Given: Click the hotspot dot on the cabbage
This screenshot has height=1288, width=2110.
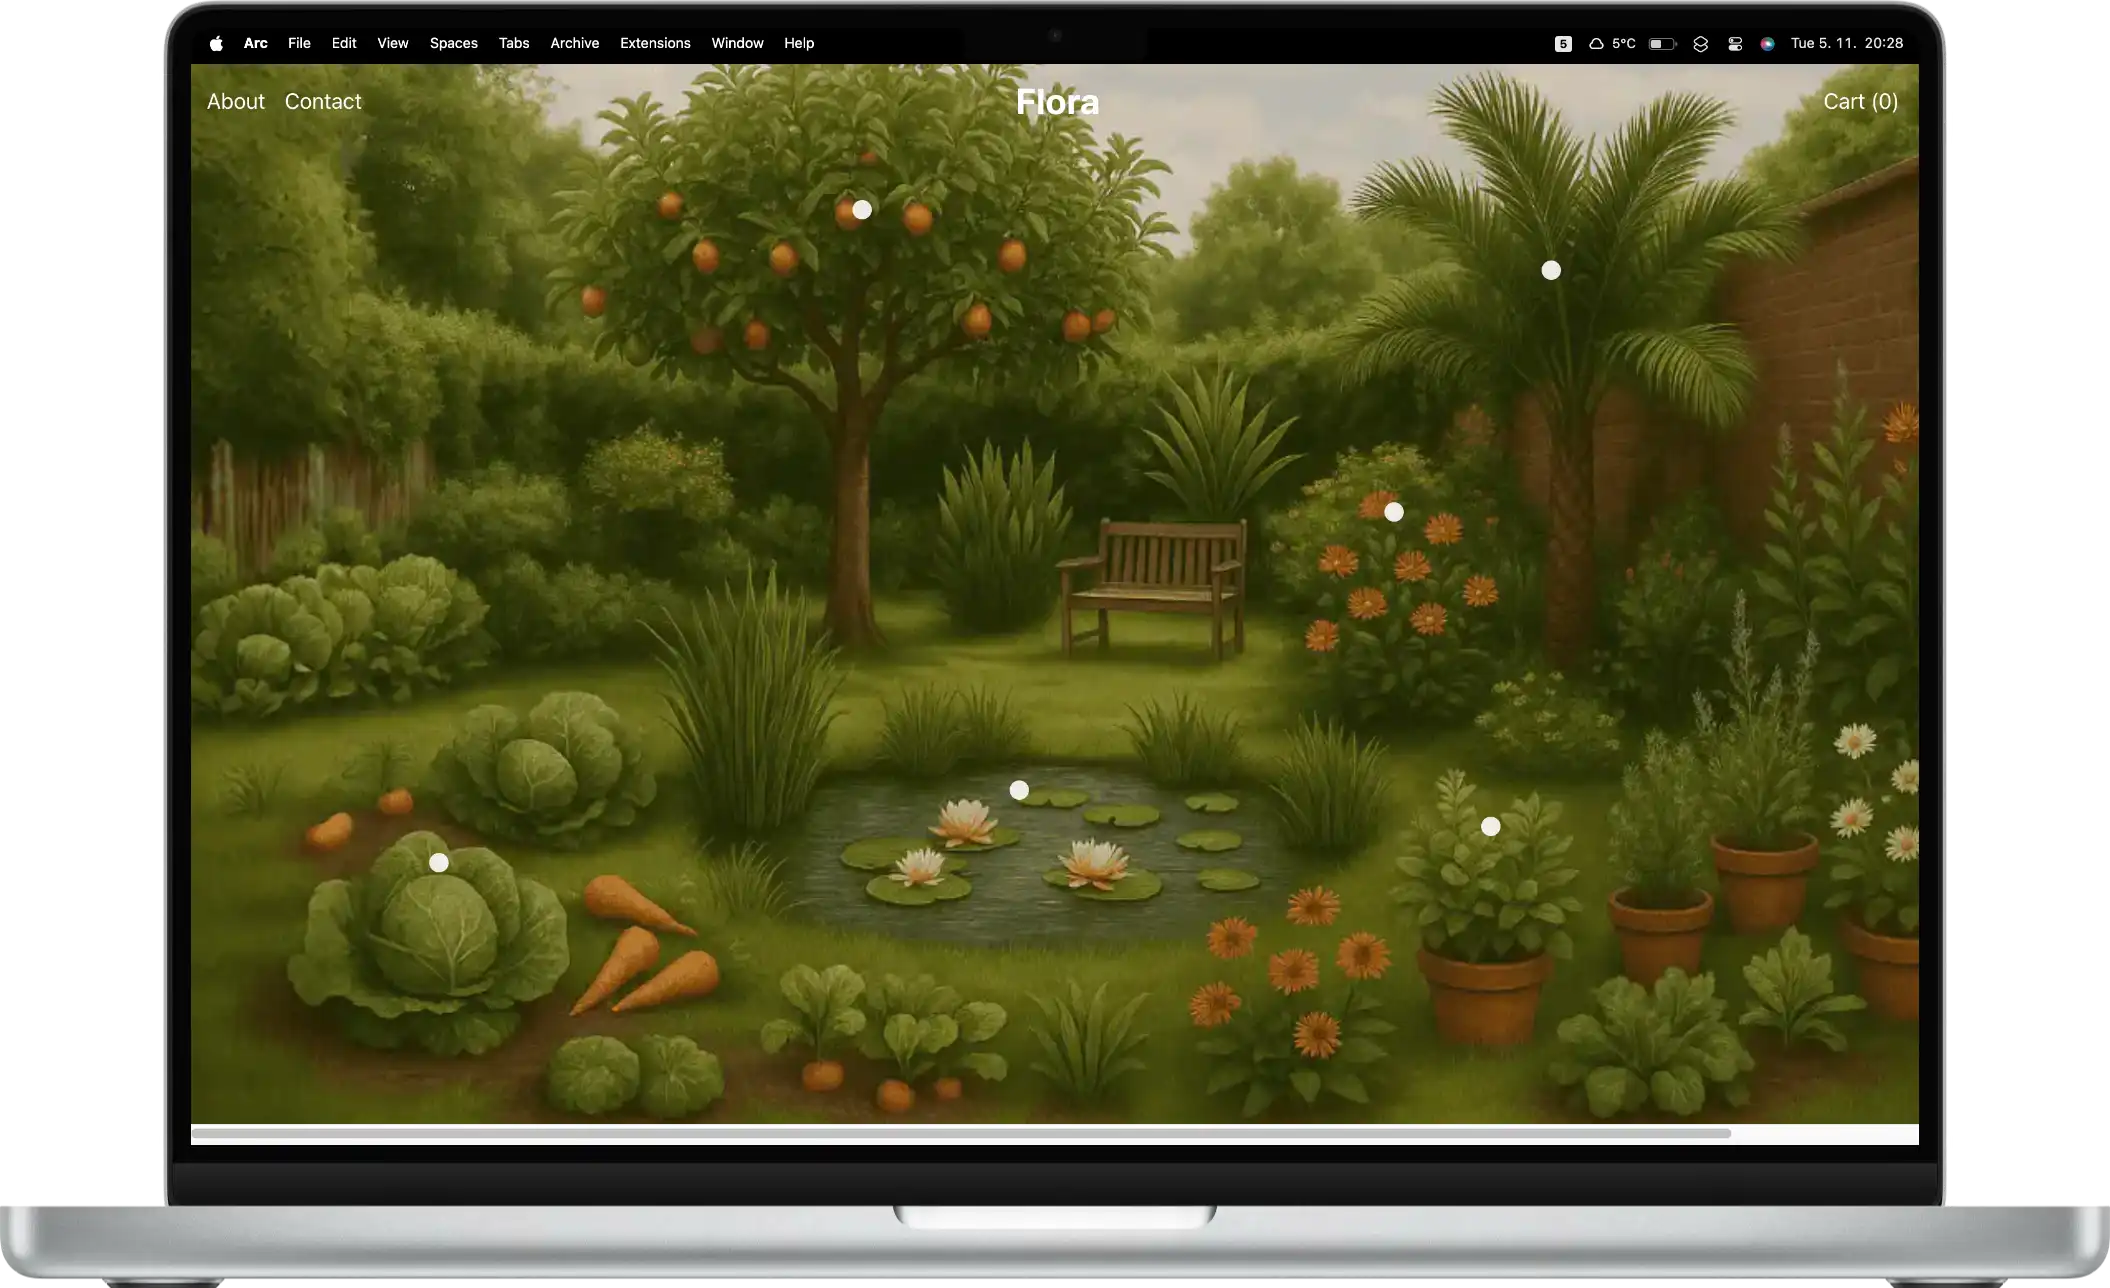Looking at the screenshot, I should [x=439, y=862].
